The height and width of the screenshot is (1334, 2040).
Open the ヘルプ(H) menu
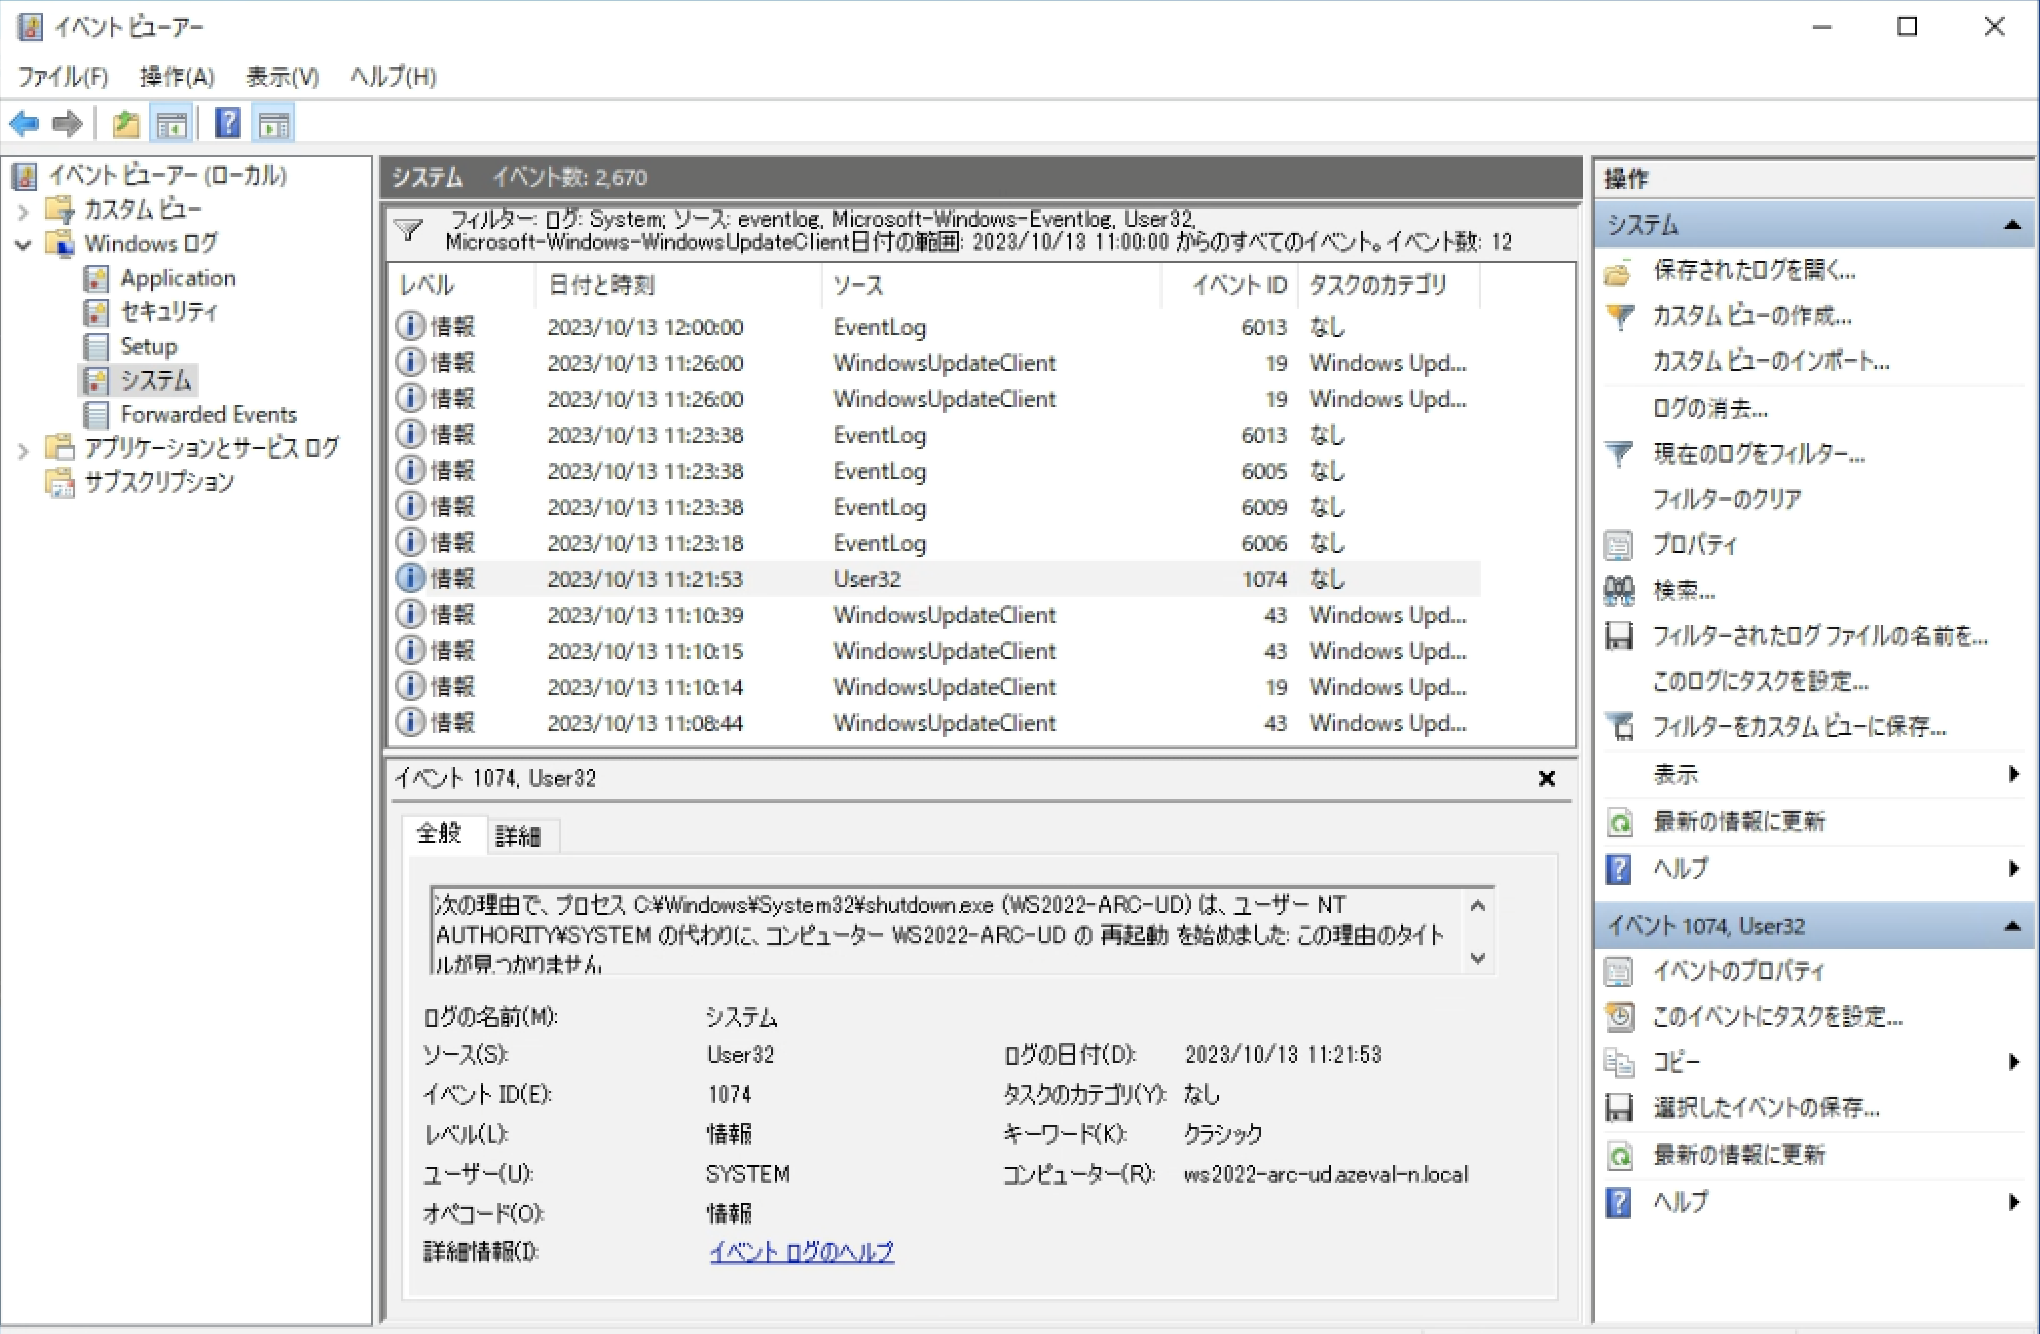(393, 77)
